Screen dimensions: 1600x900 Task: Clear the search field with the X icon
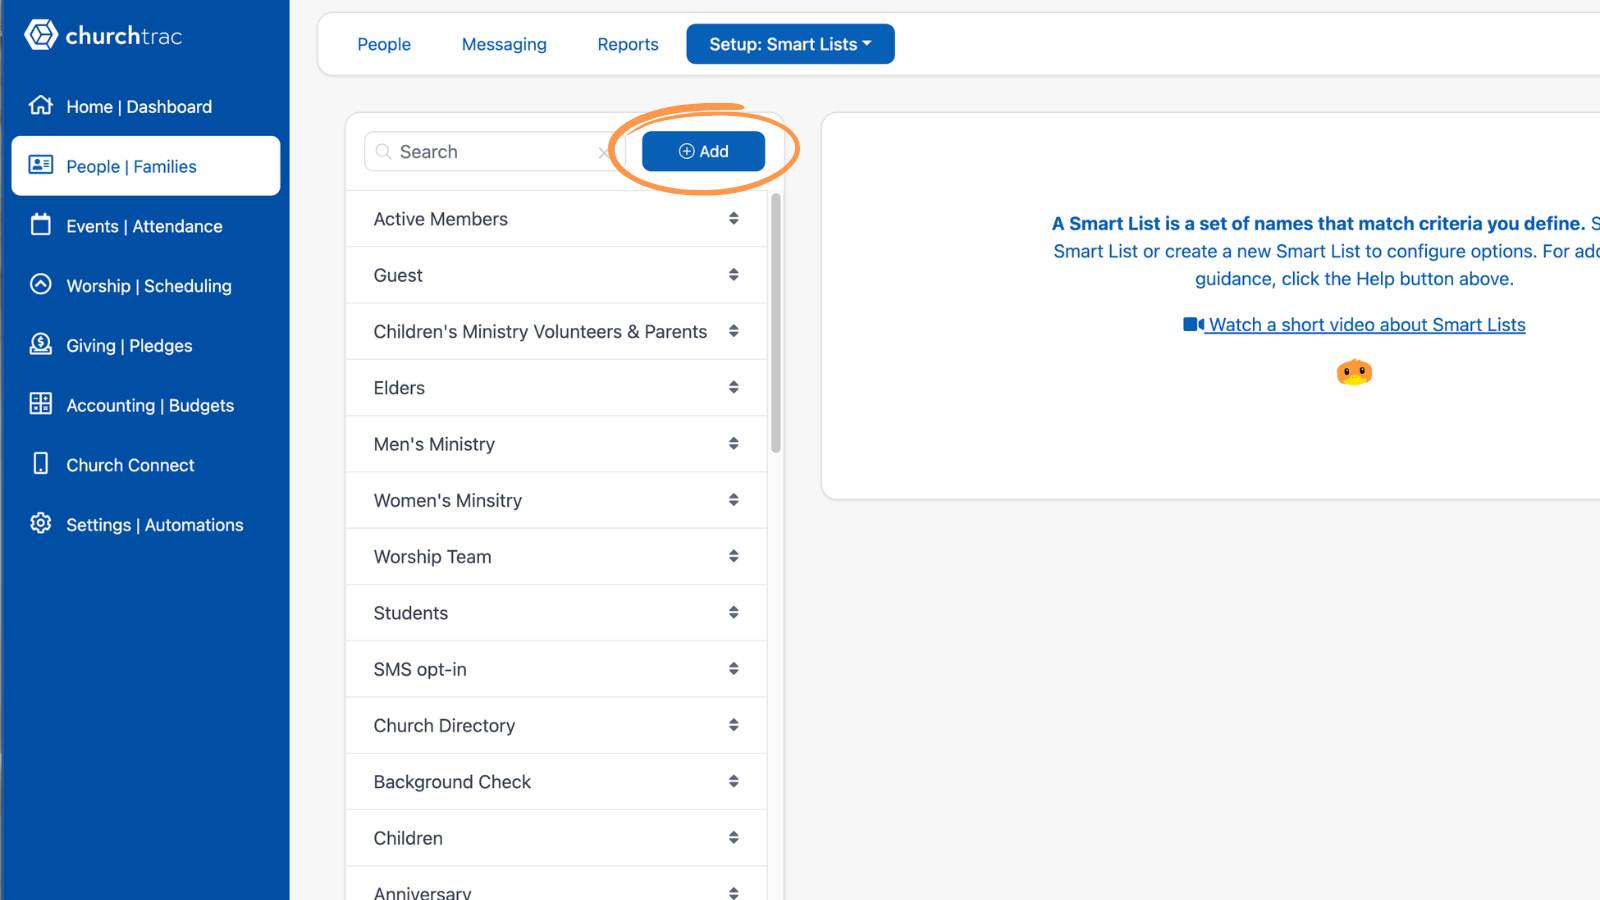[x=603, y=153]
